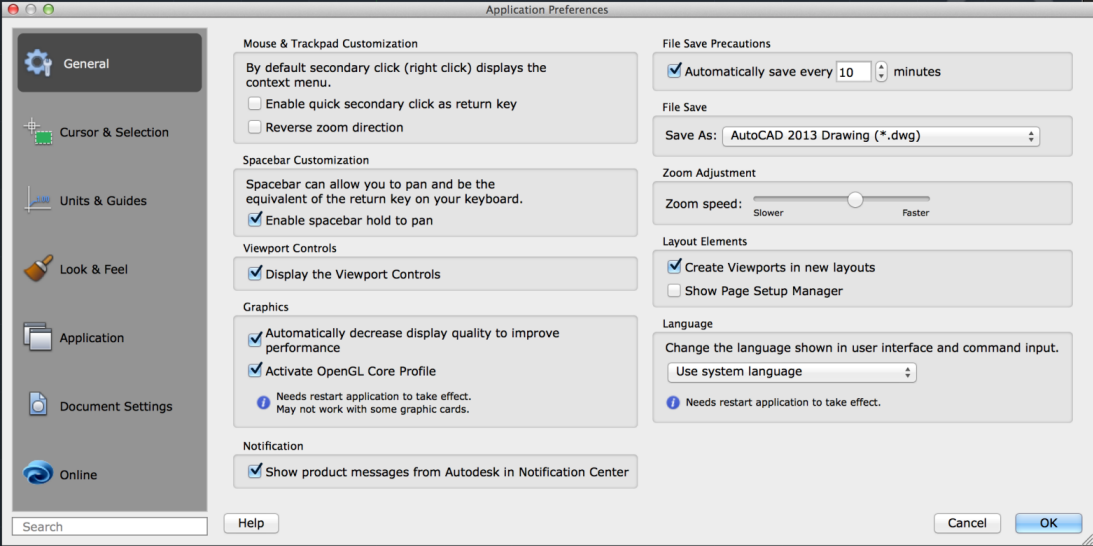Toggle Show Page Setup Manager checkbox
Image resolution: width=1093 pixels, height=546 pixels.
674,291
